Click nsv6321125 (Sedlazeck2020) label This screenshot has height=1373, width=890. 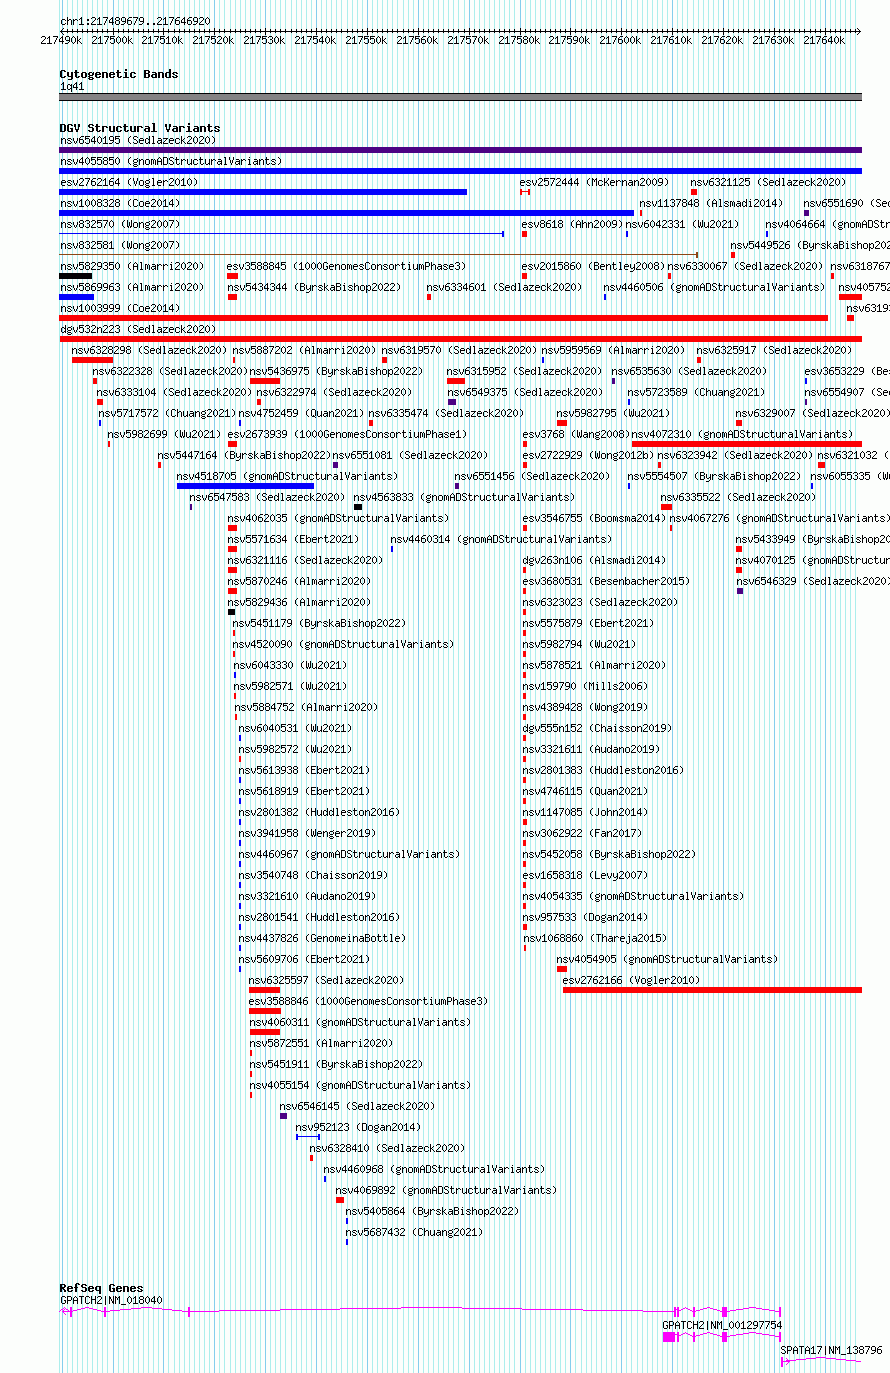[768, 182]
